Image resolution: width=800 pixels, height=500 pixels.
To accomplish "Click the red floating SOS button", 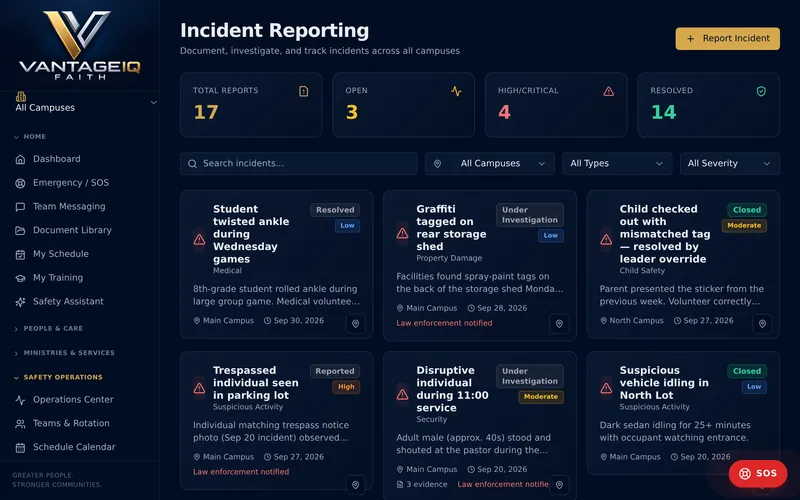I will (758, 473).
